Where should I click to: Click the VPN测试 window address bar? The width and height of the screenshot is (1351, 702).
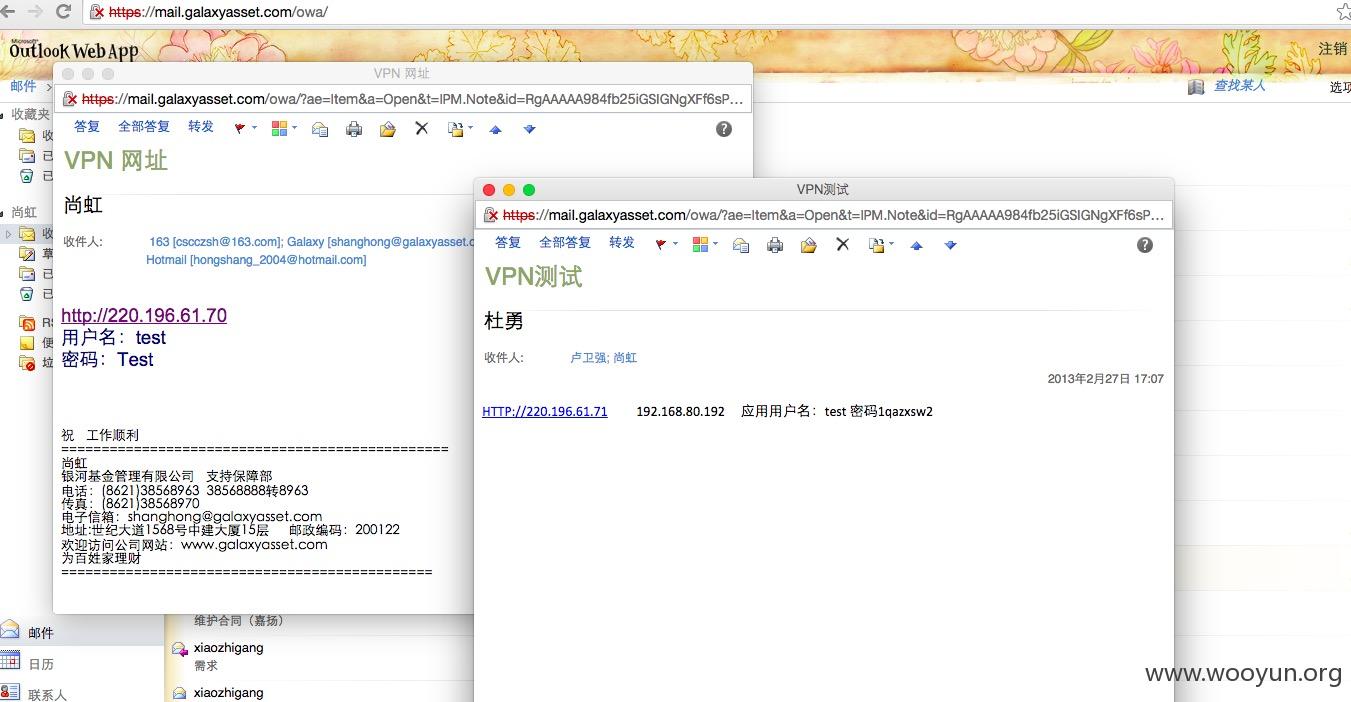pos(822,215)
